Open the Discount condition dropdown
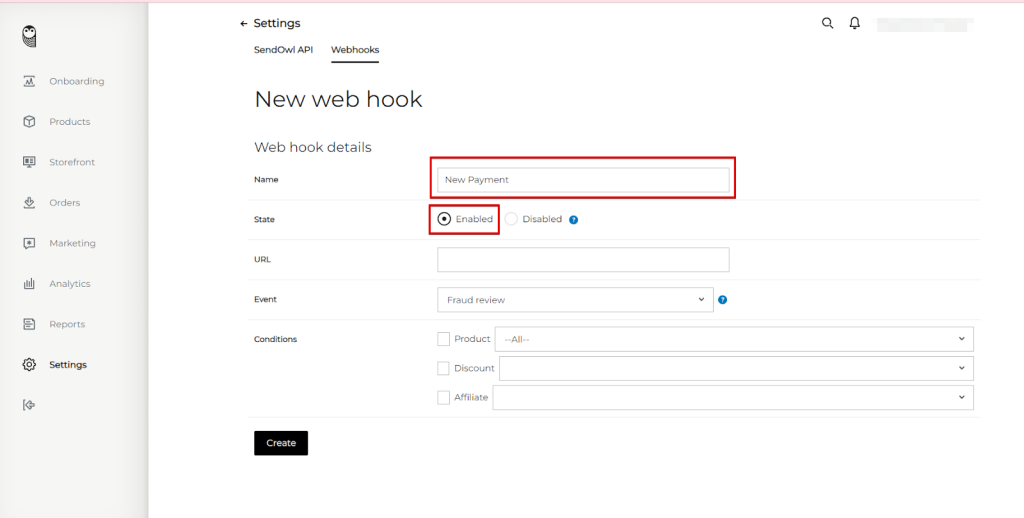 (736, 368)
